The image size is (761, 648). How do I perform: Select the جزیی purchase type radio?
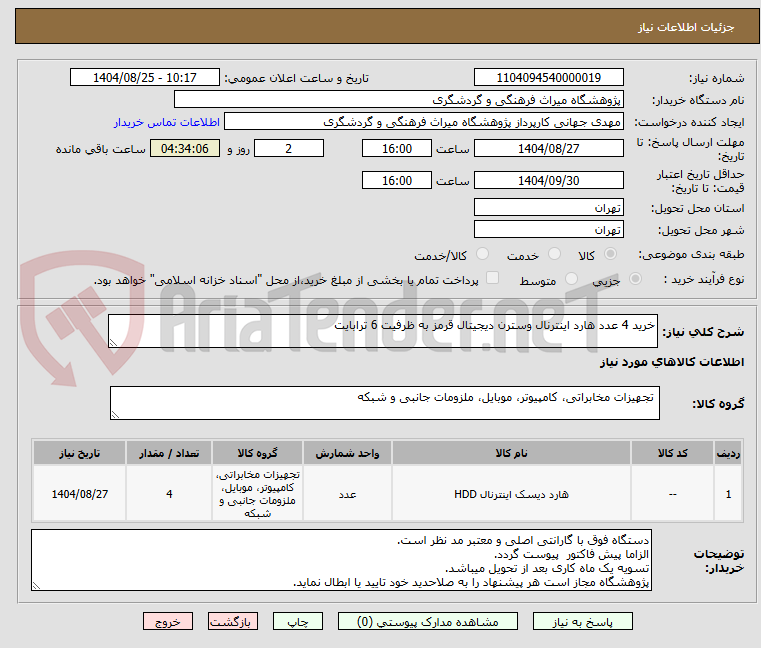pyautogui.click(x=635, y=279)
